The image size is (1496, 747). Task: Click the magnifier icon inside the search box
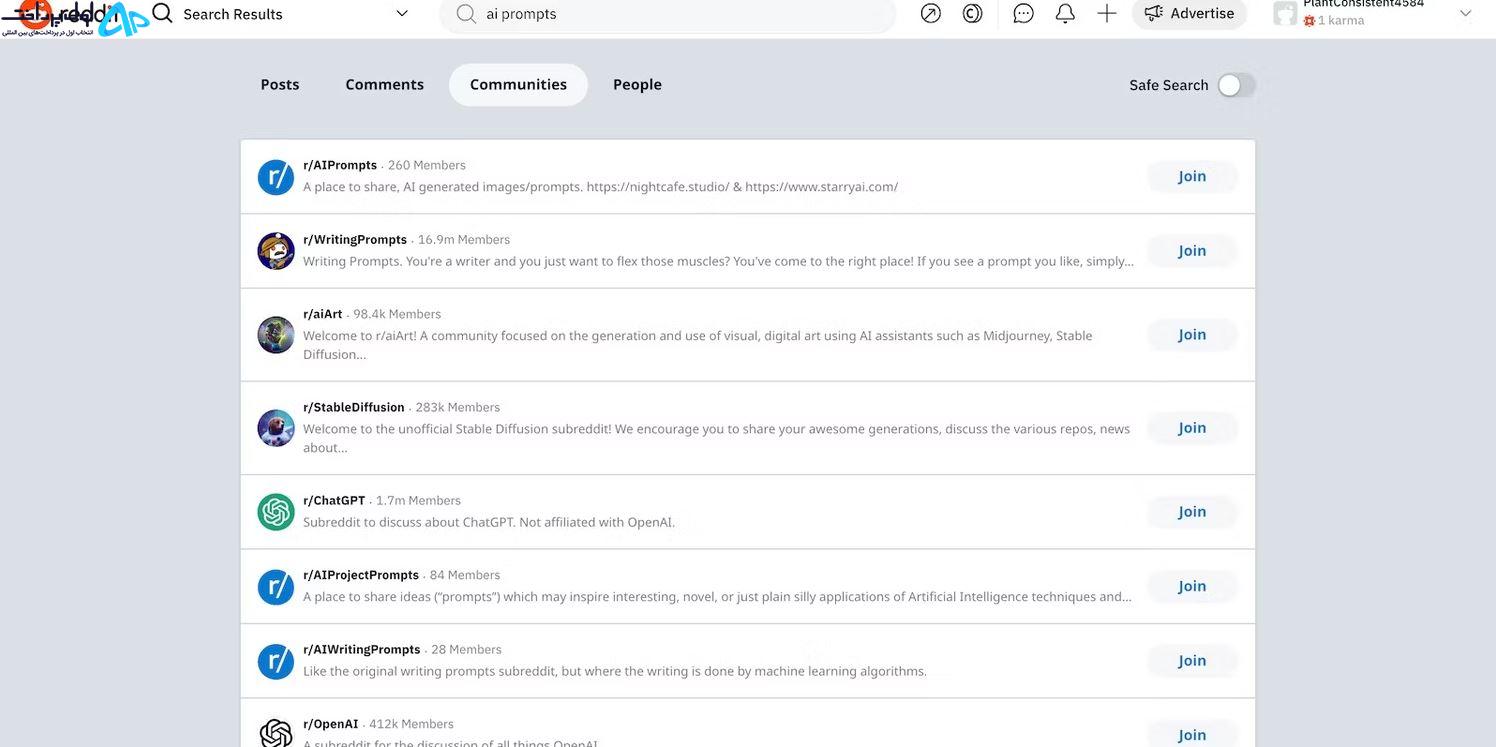tap(466, 14)
